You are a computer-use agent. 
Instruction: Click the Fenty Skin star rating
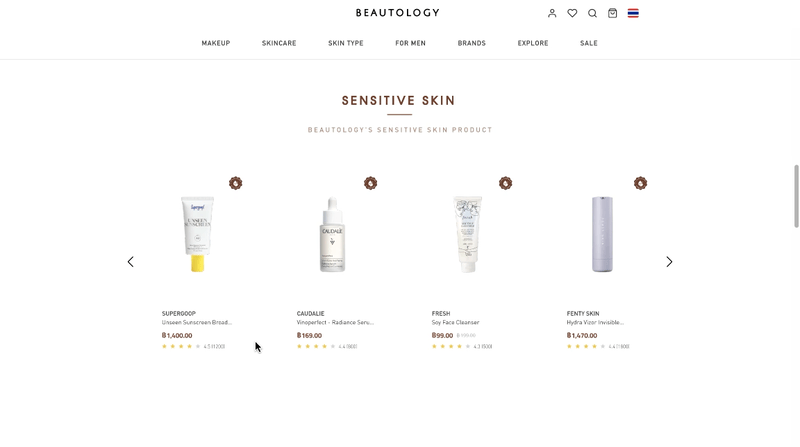[x=586, y=346]
